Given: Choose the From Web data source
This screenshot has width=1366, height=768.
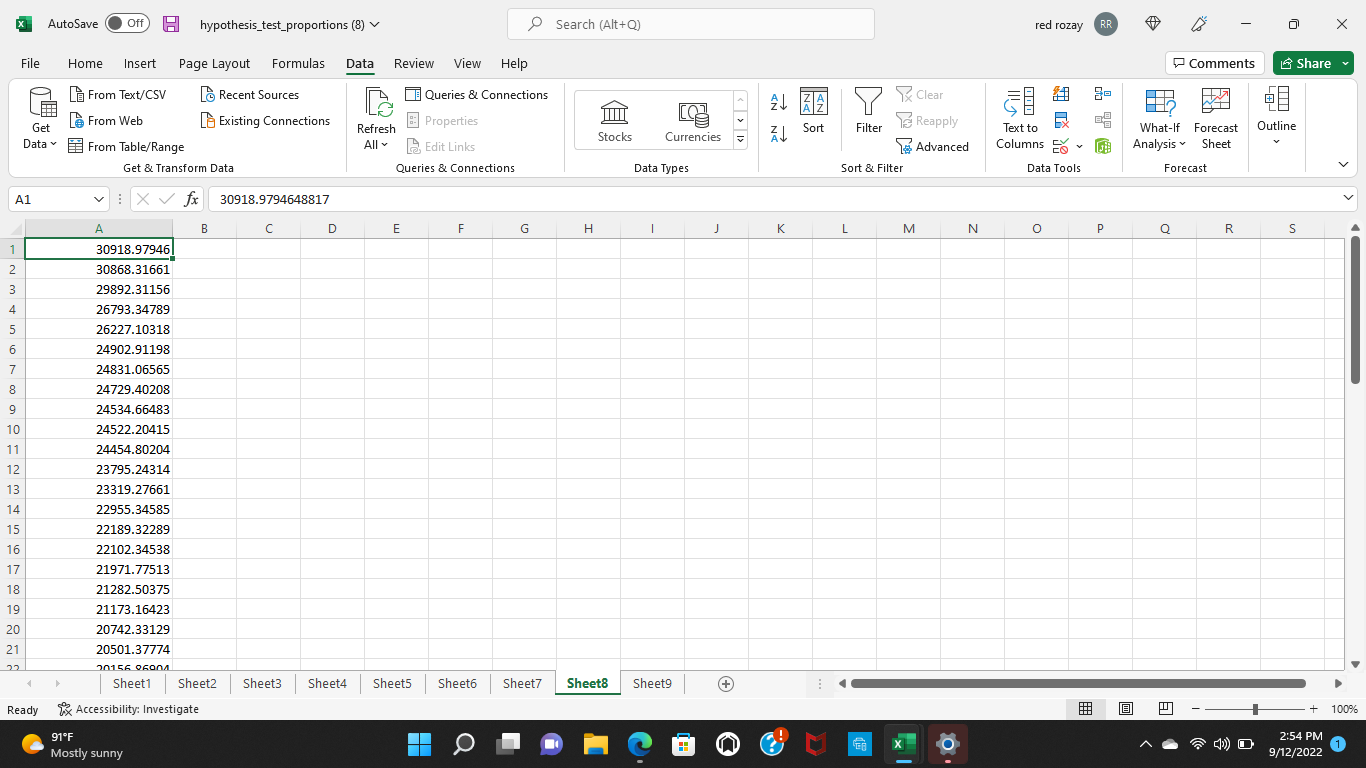Looking at the screenshot, I should (106, 120).
